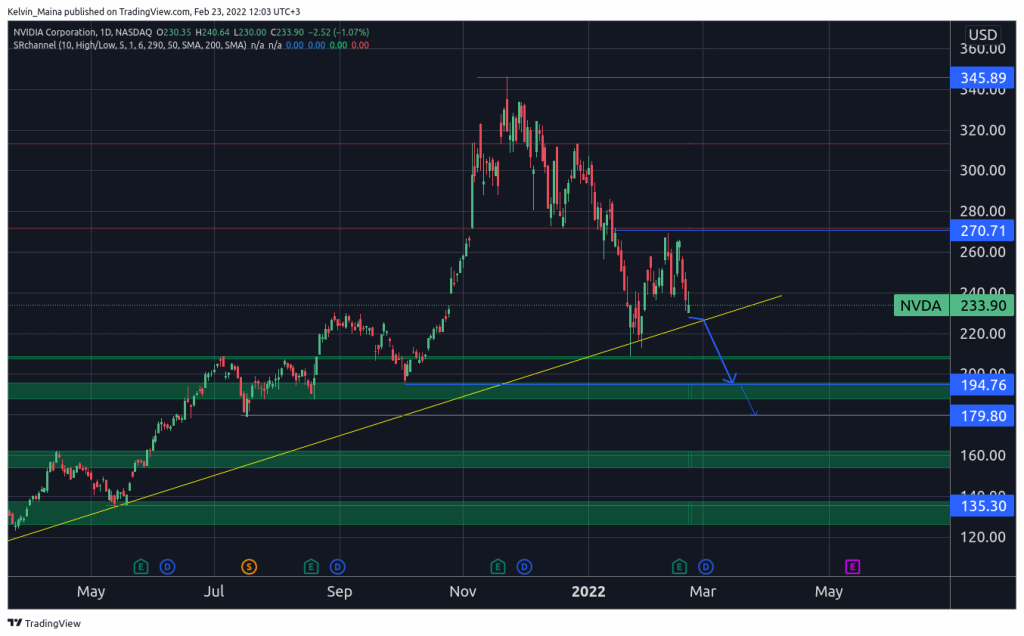Viewport: 1024px width, 636px height.
Task: Click the NVDA ticker price label
Action: 920,306
